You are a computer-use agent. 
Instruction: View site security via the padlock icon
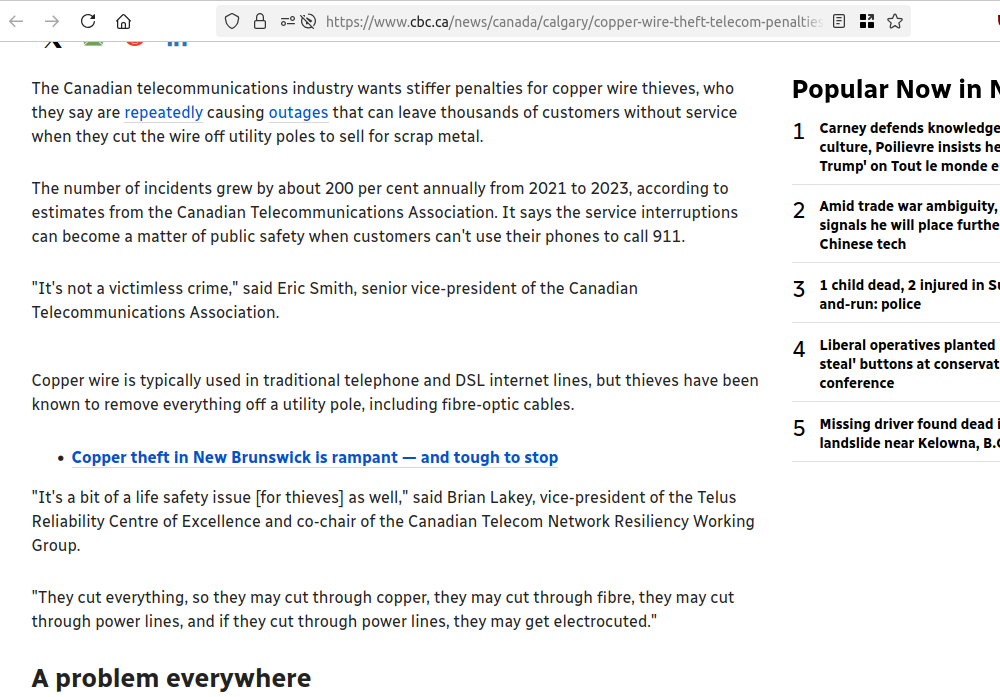tap(260, 22)
